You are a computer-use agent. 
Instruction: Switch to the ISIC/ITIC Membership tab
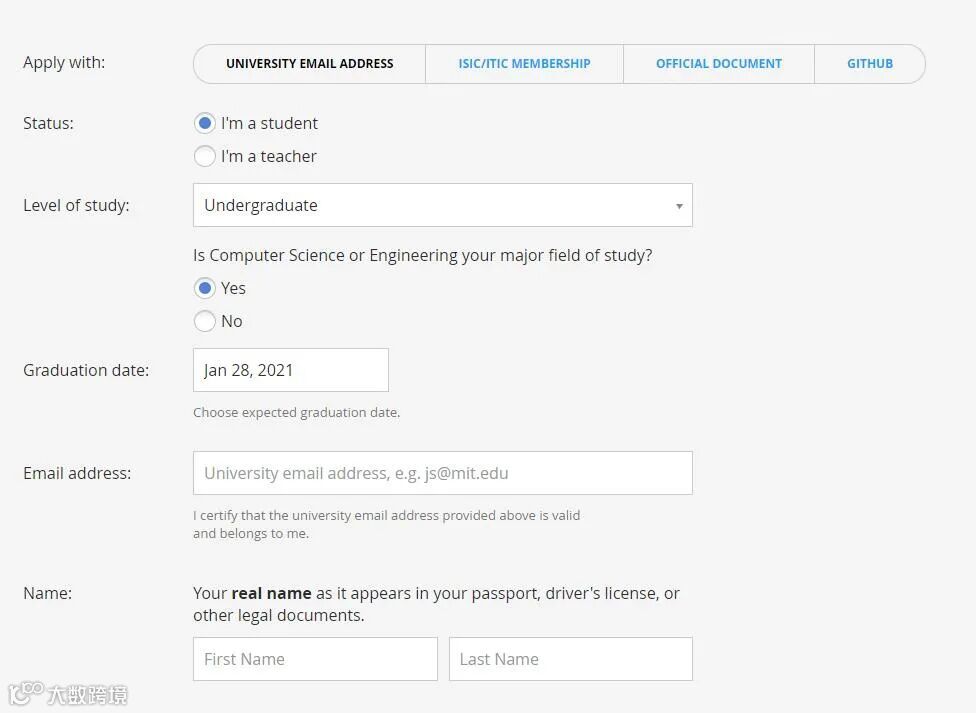[524, 64]
